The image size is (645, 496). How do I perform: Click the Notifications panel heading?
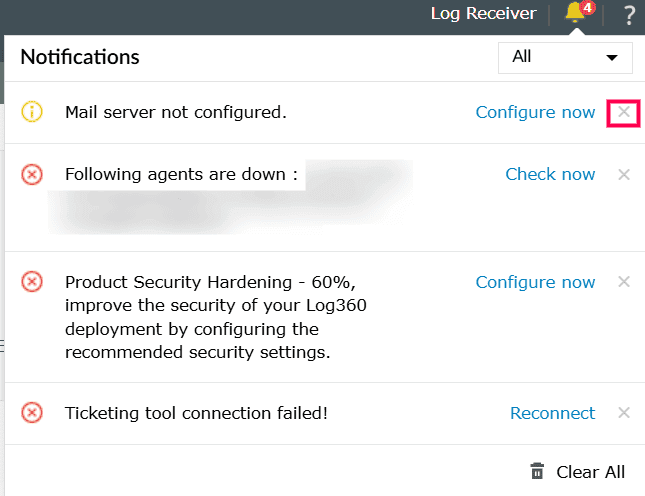tap(80, 57)
